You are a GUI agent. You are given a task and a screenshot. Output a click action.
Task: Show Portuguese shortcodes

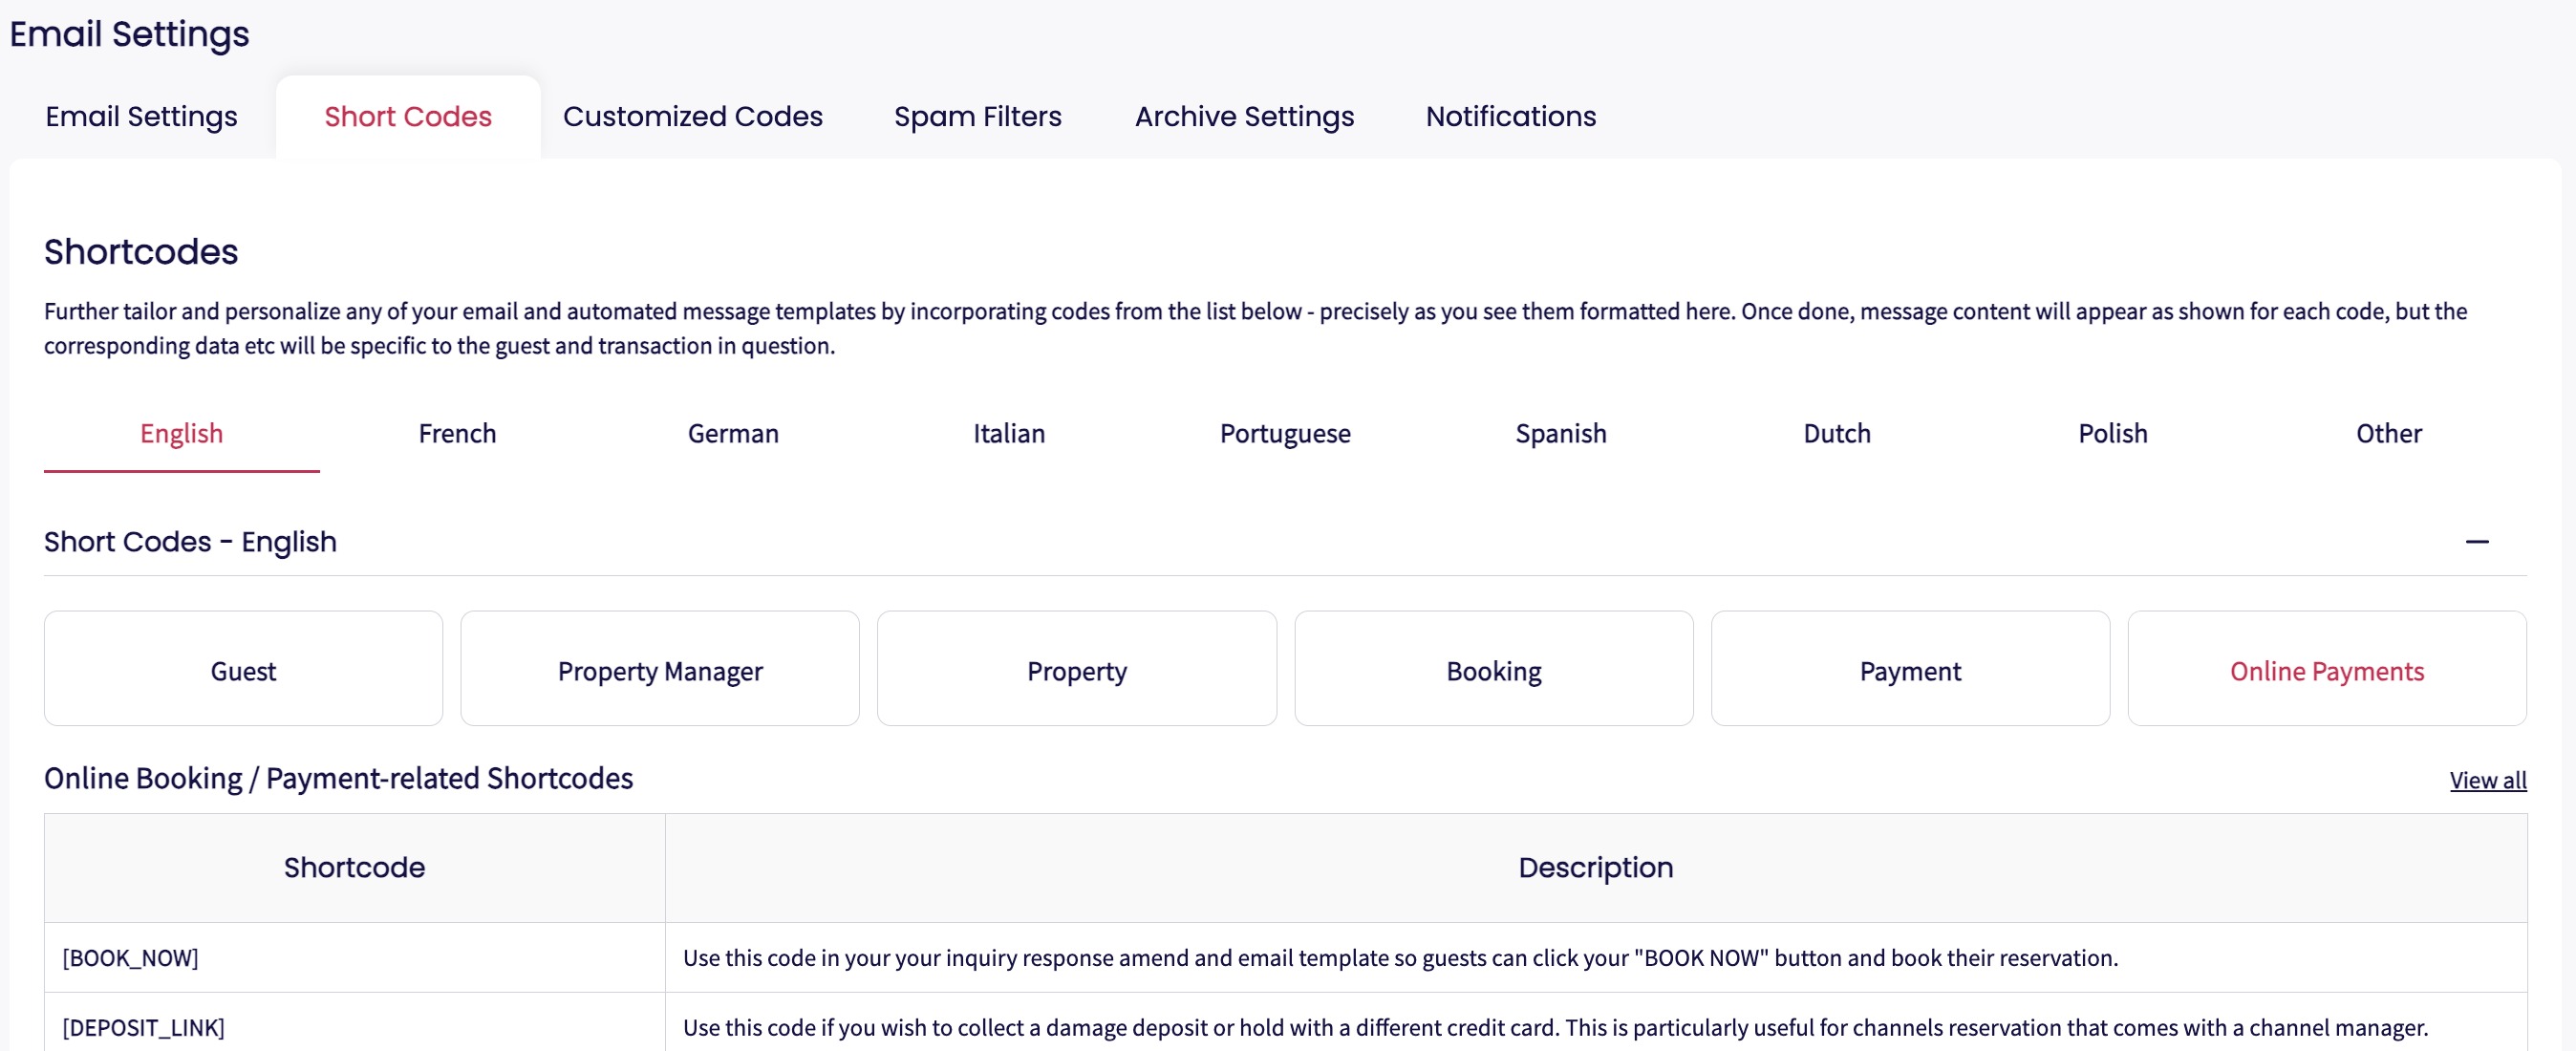tap(1284, 434)
